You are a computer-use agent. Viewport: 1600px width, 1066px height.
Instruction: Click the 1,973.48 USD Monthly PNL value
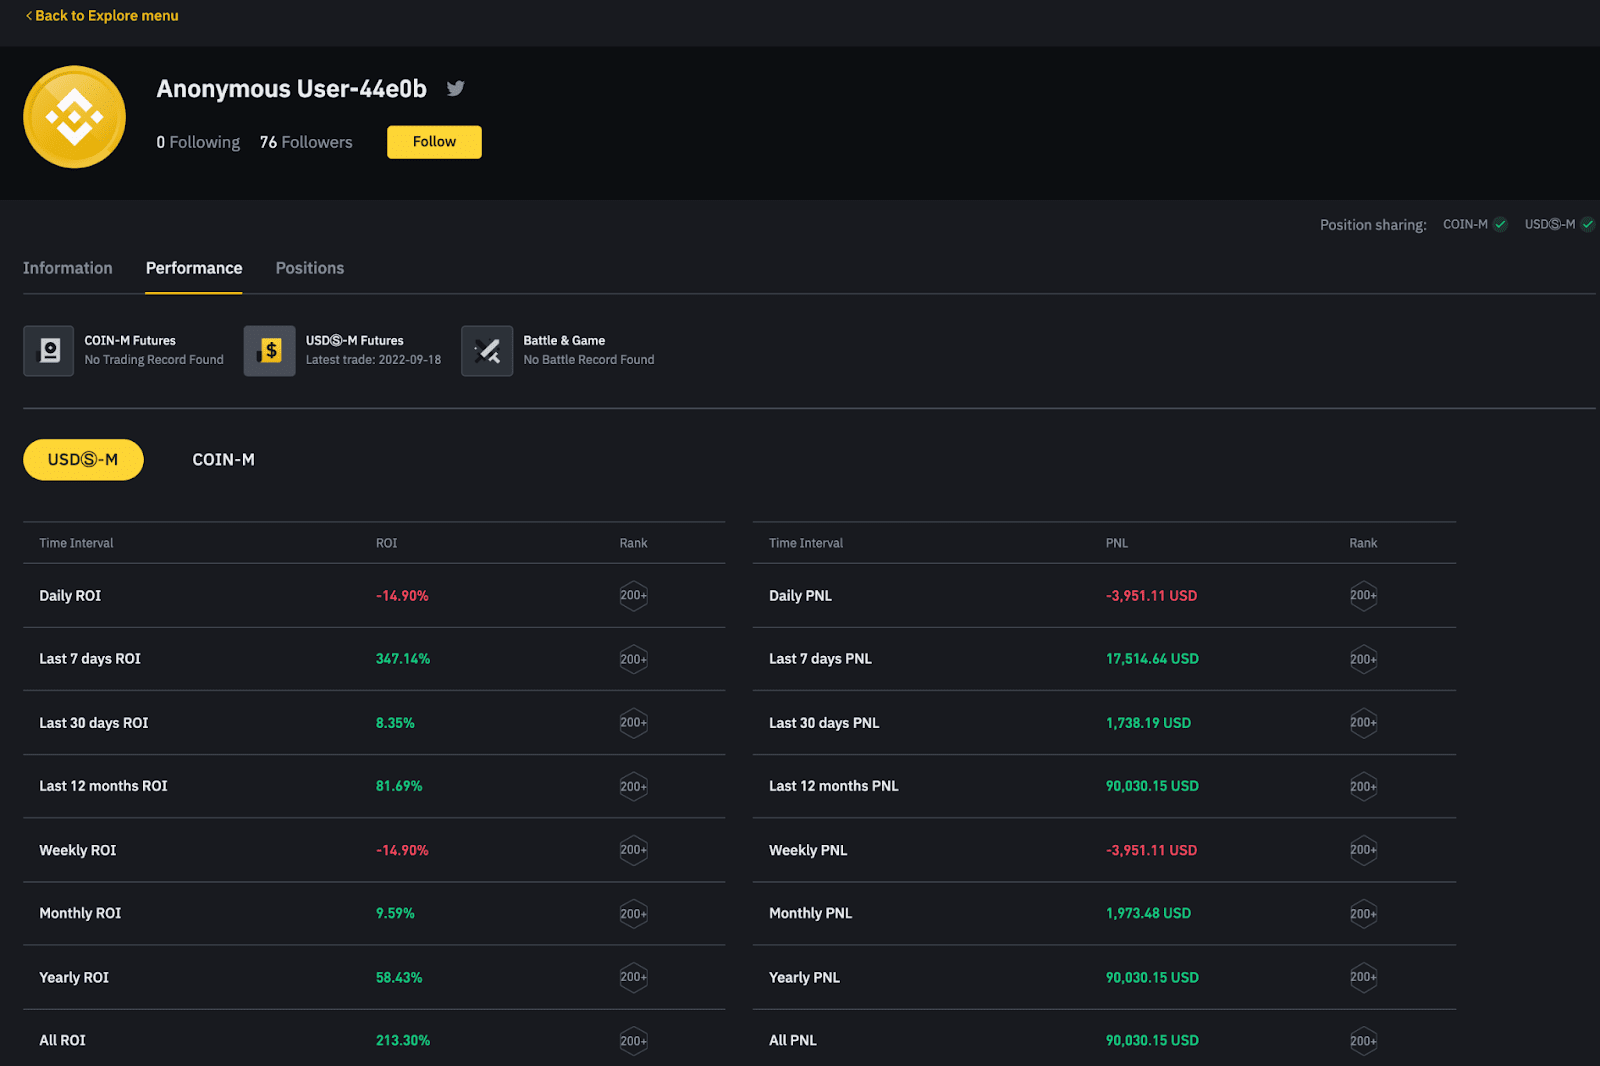point(1148,914)
